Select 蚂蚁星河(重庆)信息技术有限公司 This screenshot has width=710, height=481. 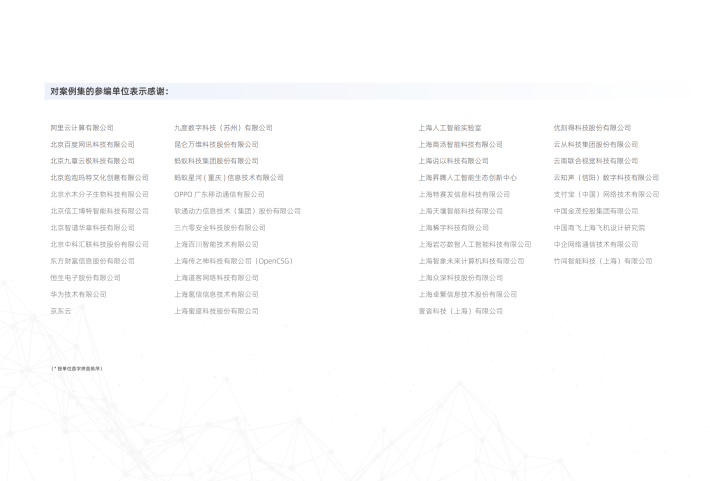229,178
